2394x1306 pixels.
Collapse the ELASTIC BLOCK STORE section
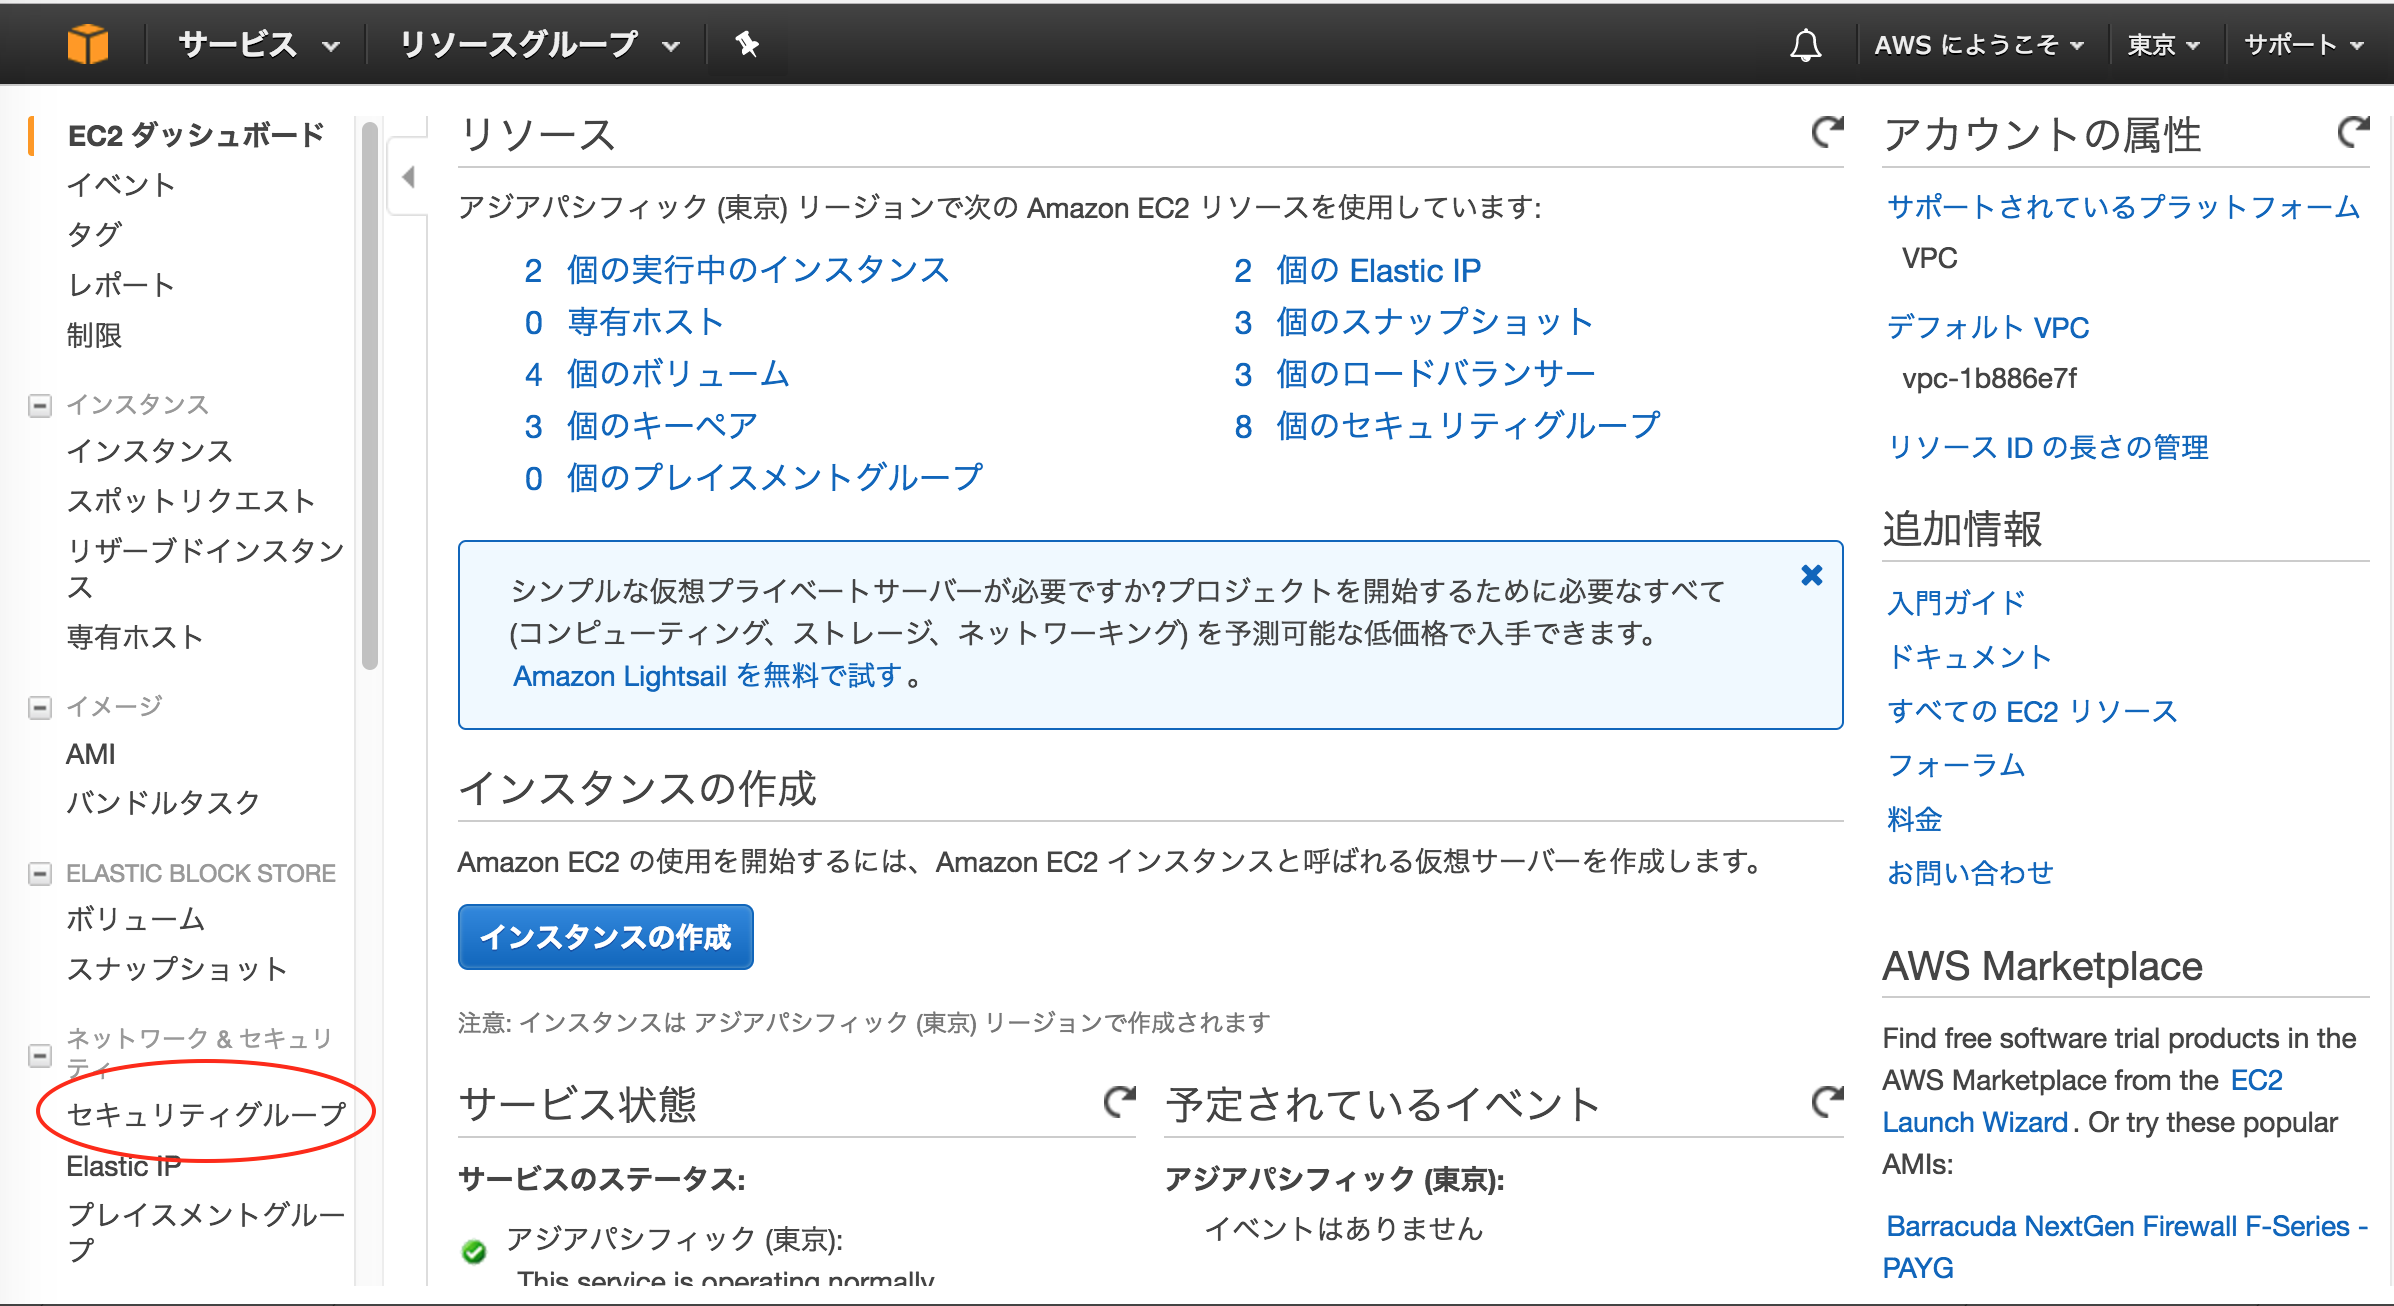(x=39, y=873)
